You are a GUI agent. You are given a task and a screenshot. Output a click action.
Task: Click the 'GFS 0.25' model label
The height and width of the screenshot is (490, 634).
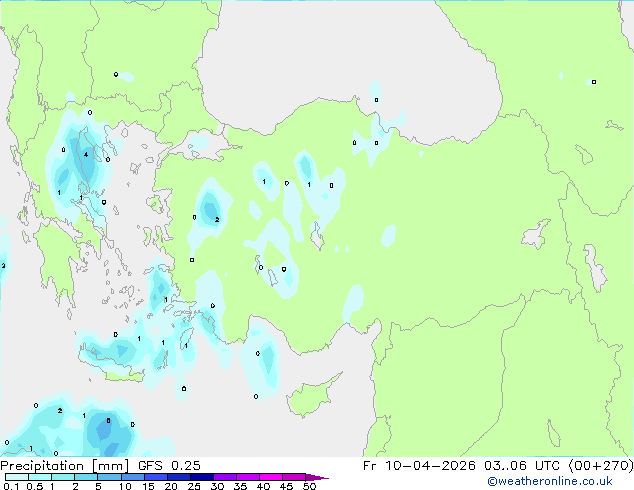[x=169, y=466]
